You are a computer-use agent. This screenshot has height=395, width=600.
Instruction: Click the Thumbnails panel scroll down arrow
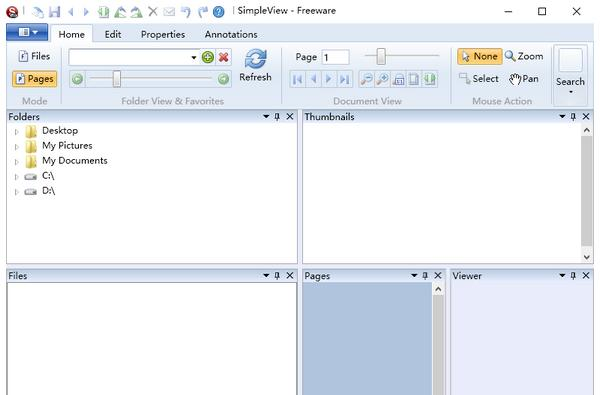click(x=587, y=257)
